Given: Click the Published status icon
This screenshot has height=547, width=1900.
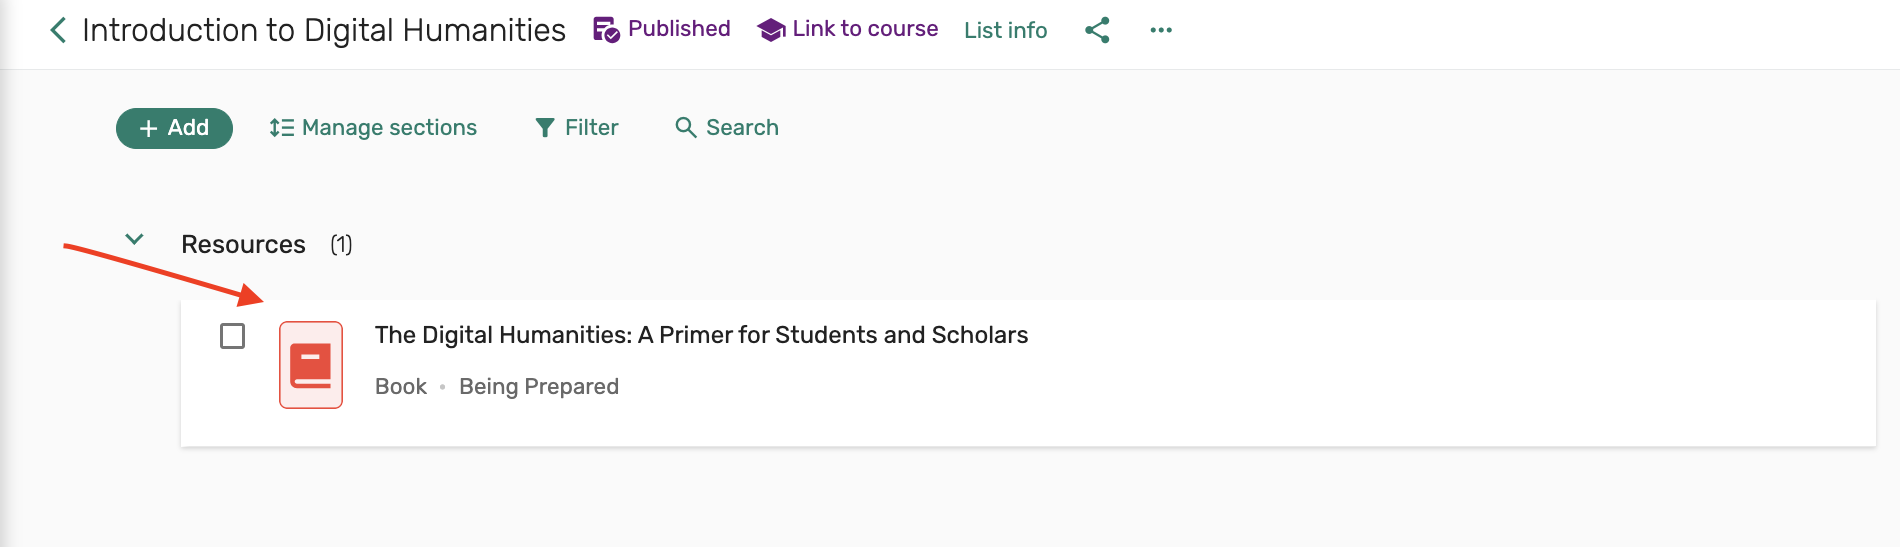Looking at the screenshot, I should click(x=606, y=30).
